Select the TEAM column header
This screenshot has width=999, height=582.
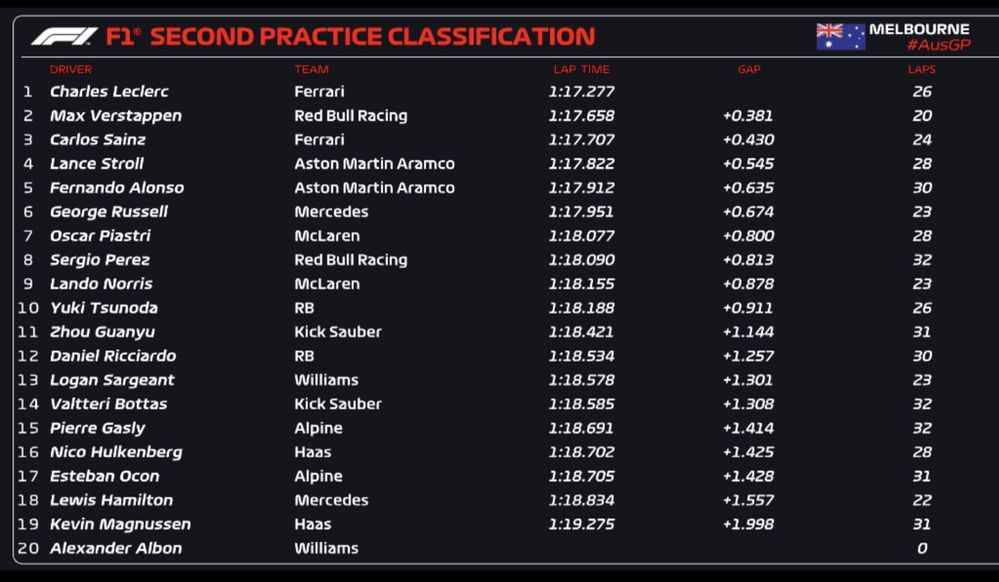[x=311, y=70]
